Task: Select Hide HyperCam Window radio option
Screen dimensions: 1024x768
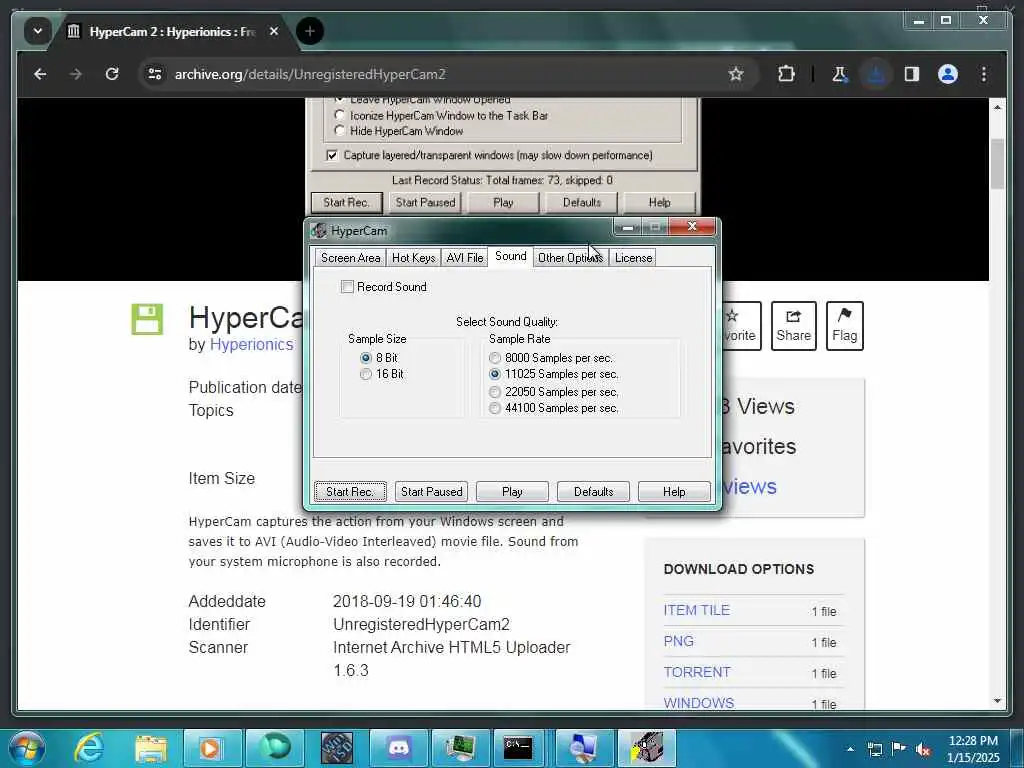Action: [339, 131]
